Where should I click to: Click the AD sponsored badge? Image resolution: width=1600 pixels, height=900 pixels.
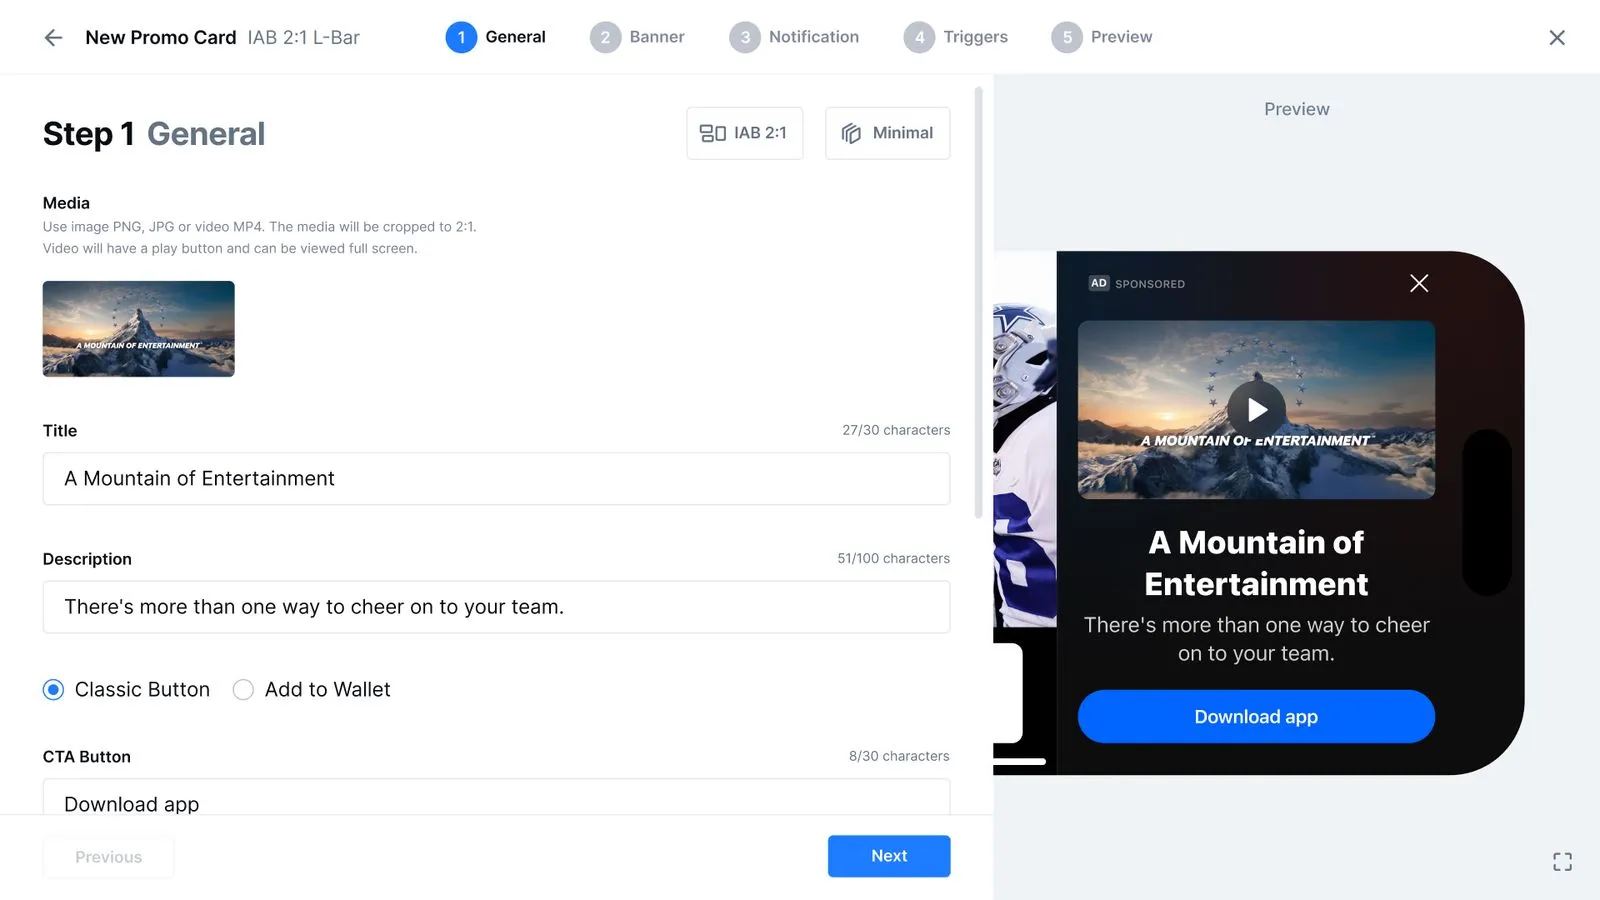pos(1099,284)
